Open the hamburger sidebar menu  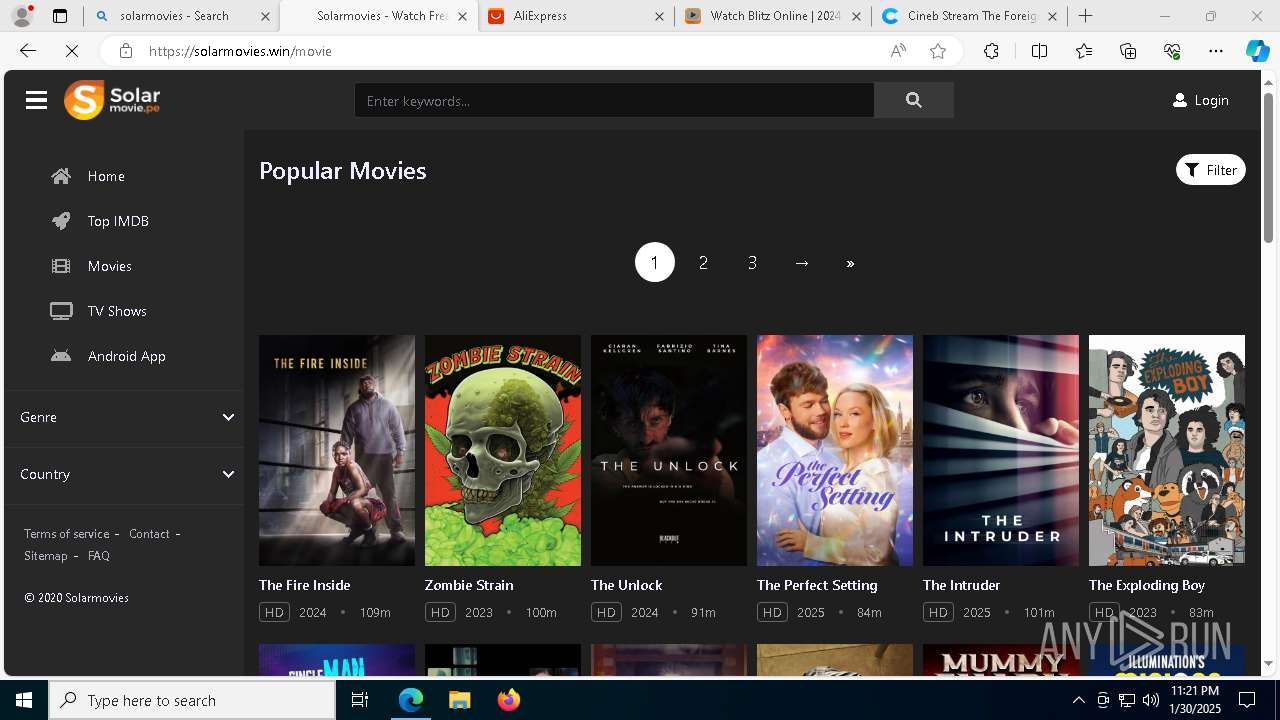[37, 100]
